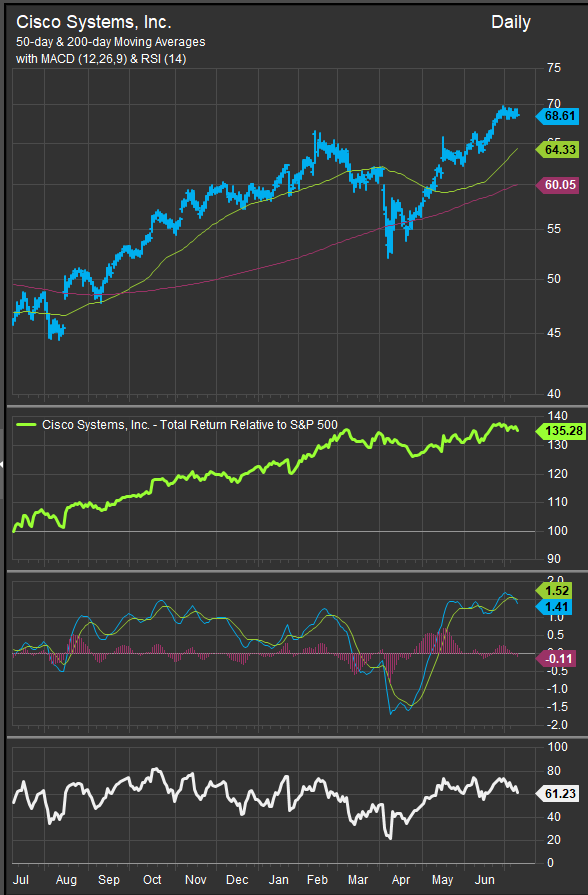Click the 40 price axis label
Viewport: 588px width, 895px height.
(554, 393)
